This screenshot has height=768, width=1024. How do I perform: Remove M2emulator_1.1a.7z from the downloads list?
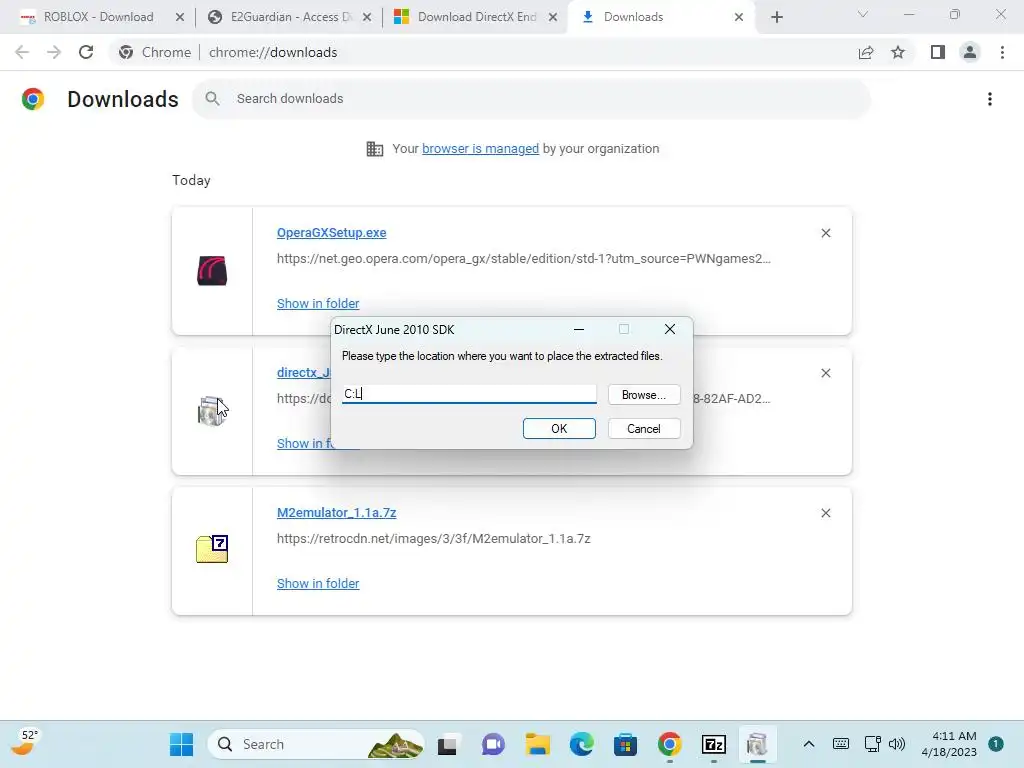(x=825, y=513)
